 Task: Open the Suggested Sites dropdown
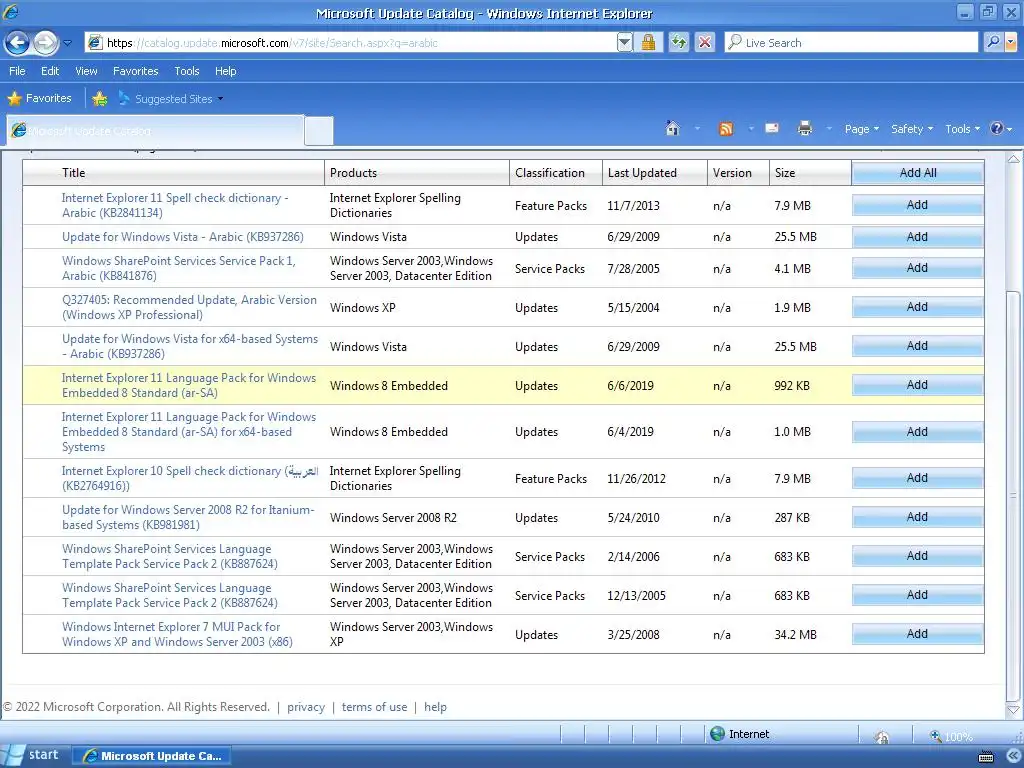171,99
